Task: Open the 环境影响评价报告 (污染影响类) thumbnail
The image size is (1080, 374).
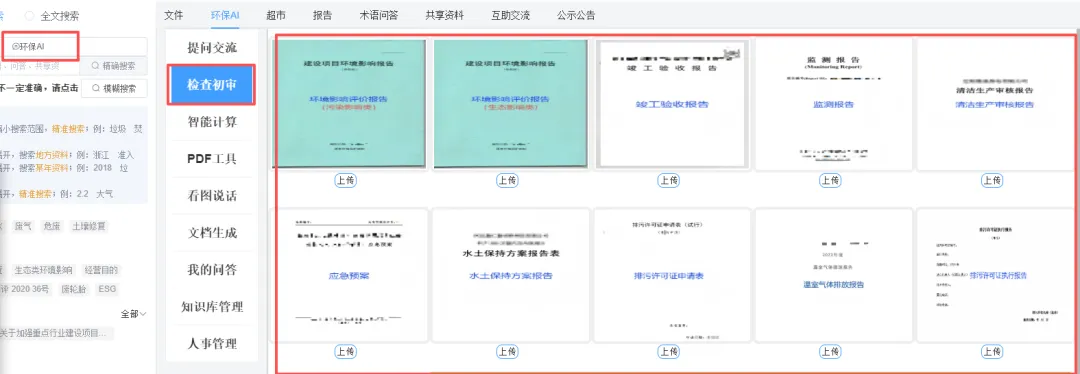Action: coord(349,103)
